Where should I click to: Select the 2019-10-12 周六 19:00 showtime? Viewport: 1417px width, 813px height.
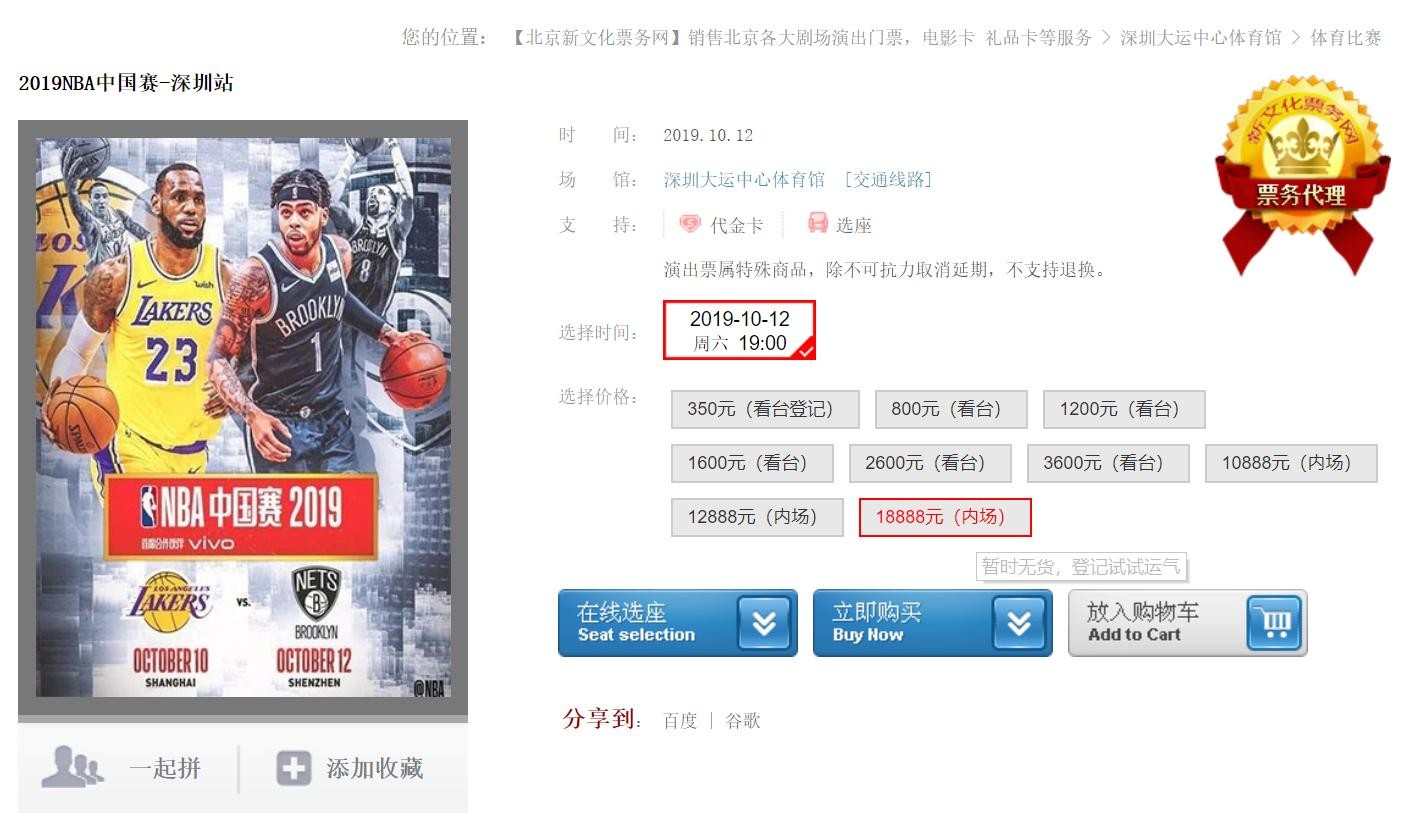tap(740, 330)
